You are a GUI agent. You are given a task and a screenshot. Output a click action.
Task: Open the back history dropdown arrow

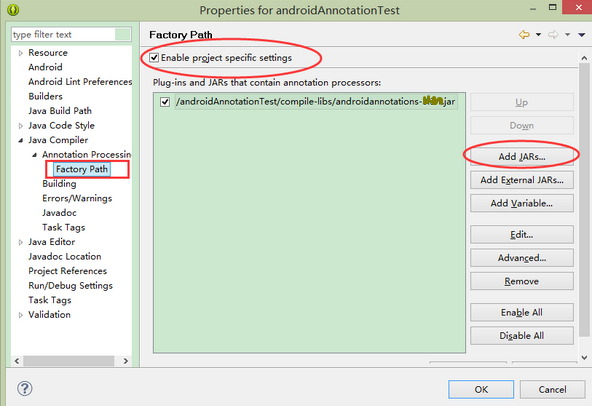538,35
